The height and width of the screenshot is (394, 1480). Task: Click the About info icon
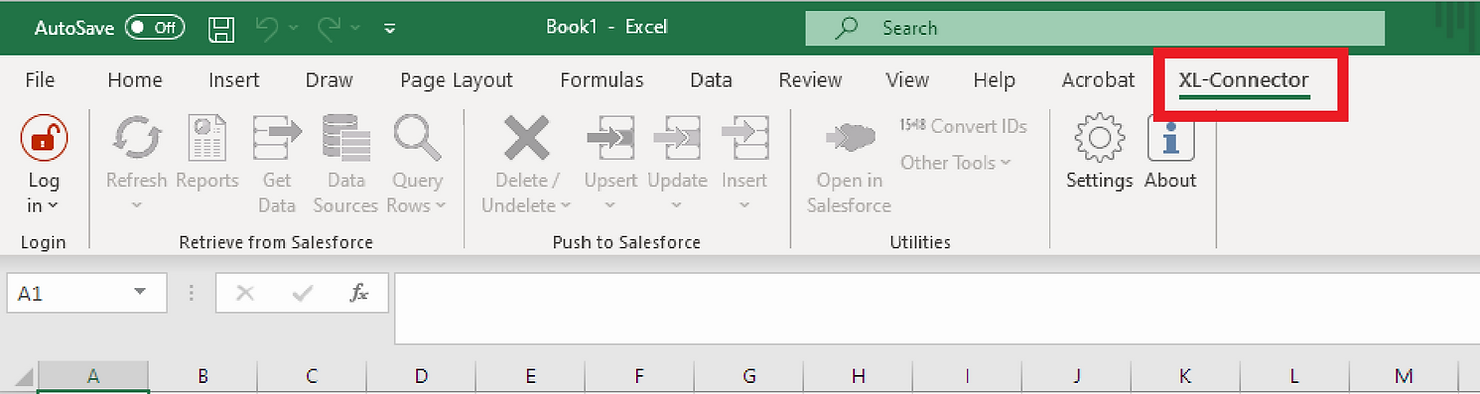tap(1170, 138)
